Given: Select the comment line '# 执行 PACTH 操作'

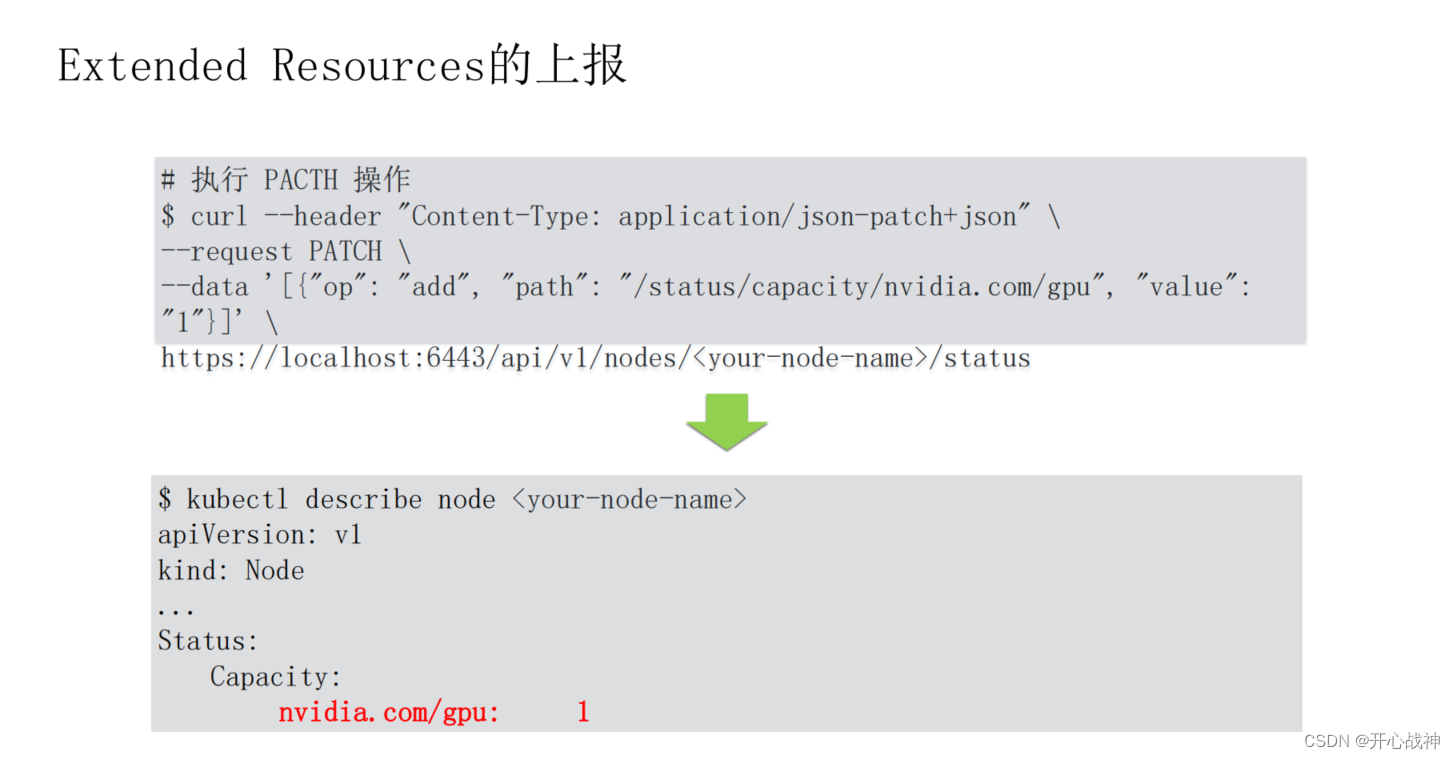Looking at the screenshot, I should [285, 180].
